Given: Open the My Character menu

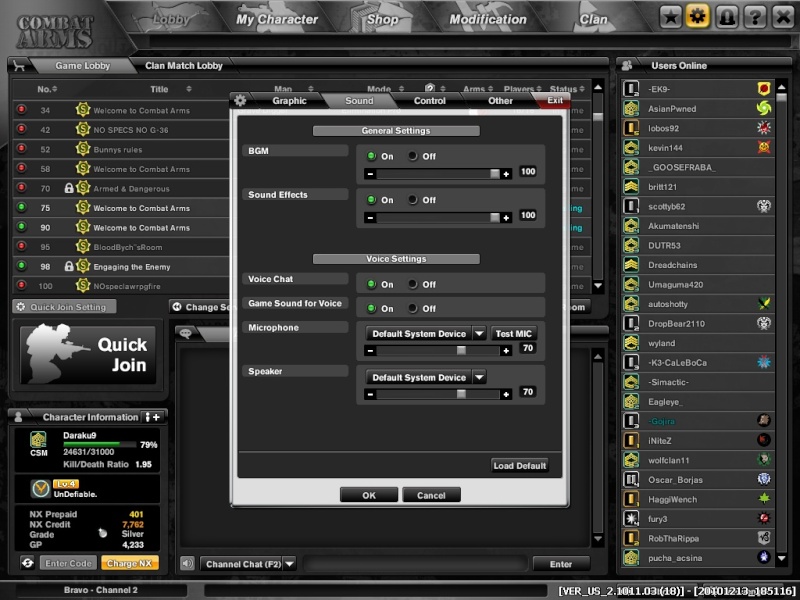Looking at the screenshot, I should point(277,19).
